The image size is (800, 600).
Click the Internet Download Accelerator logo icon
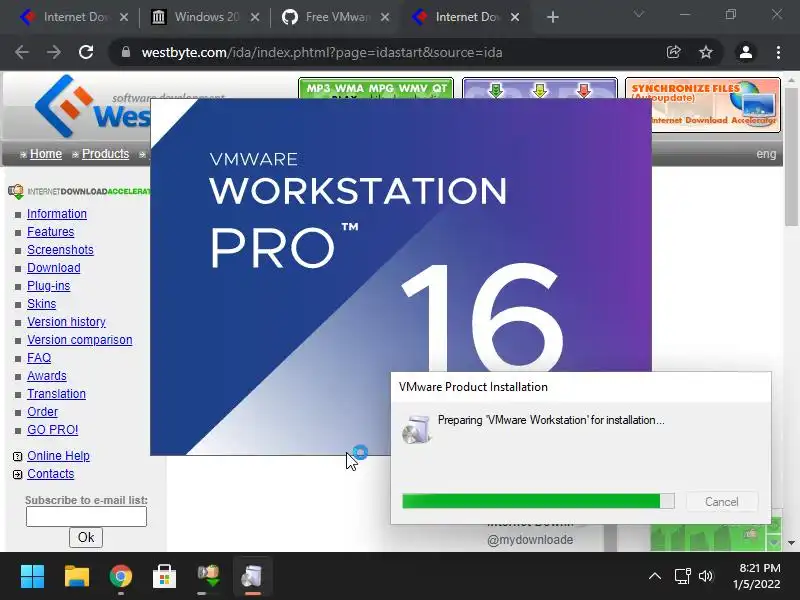tap(16, 191)
